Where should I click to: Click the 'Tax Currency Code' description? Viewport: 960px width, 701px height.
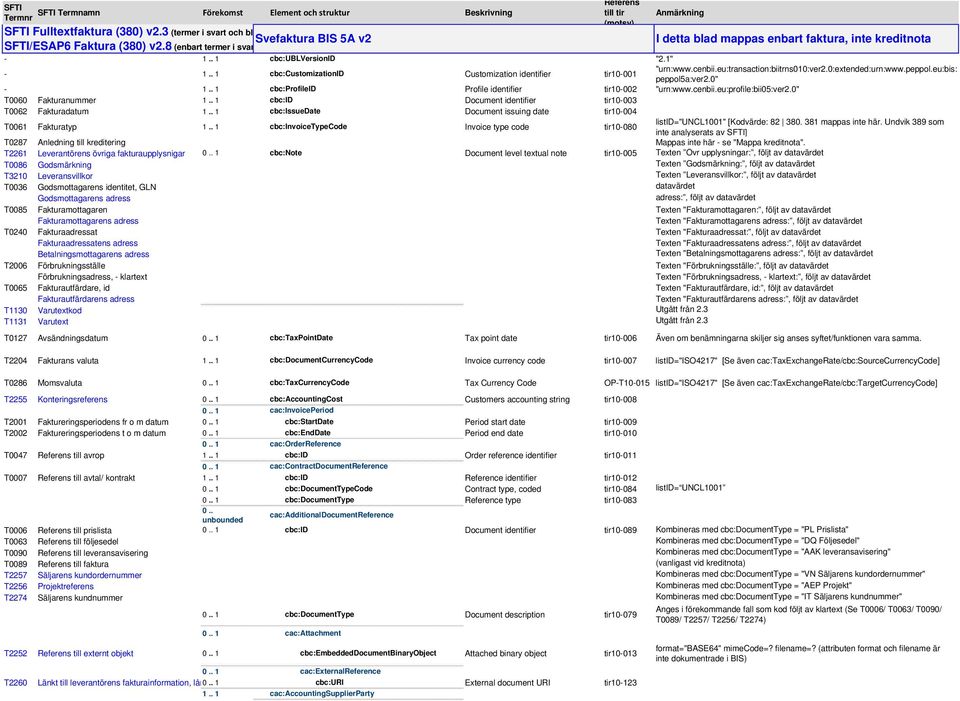pyautogui.click(x=500, y=383)
